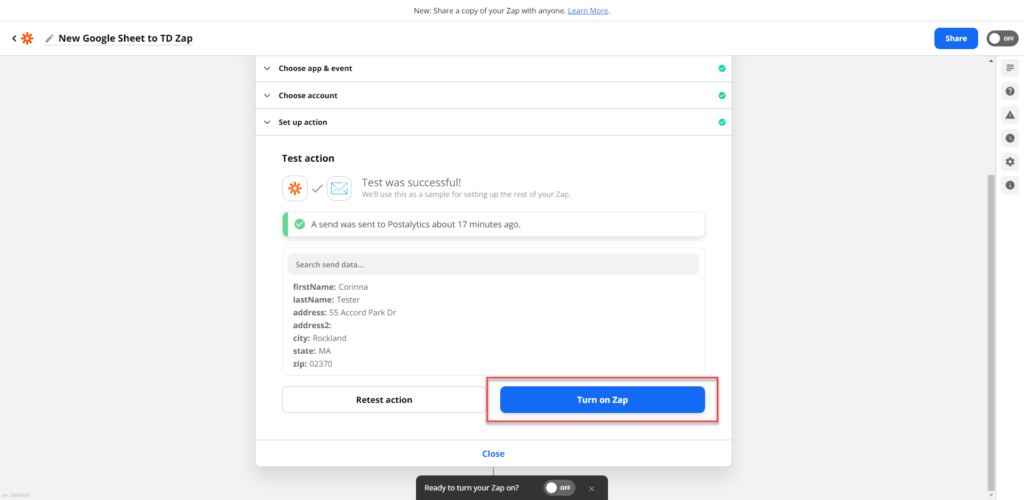The height and width of the screenshot is (500, 1024).
Task: Click green check next to Set up action
Action: click(x=722, y=122)
